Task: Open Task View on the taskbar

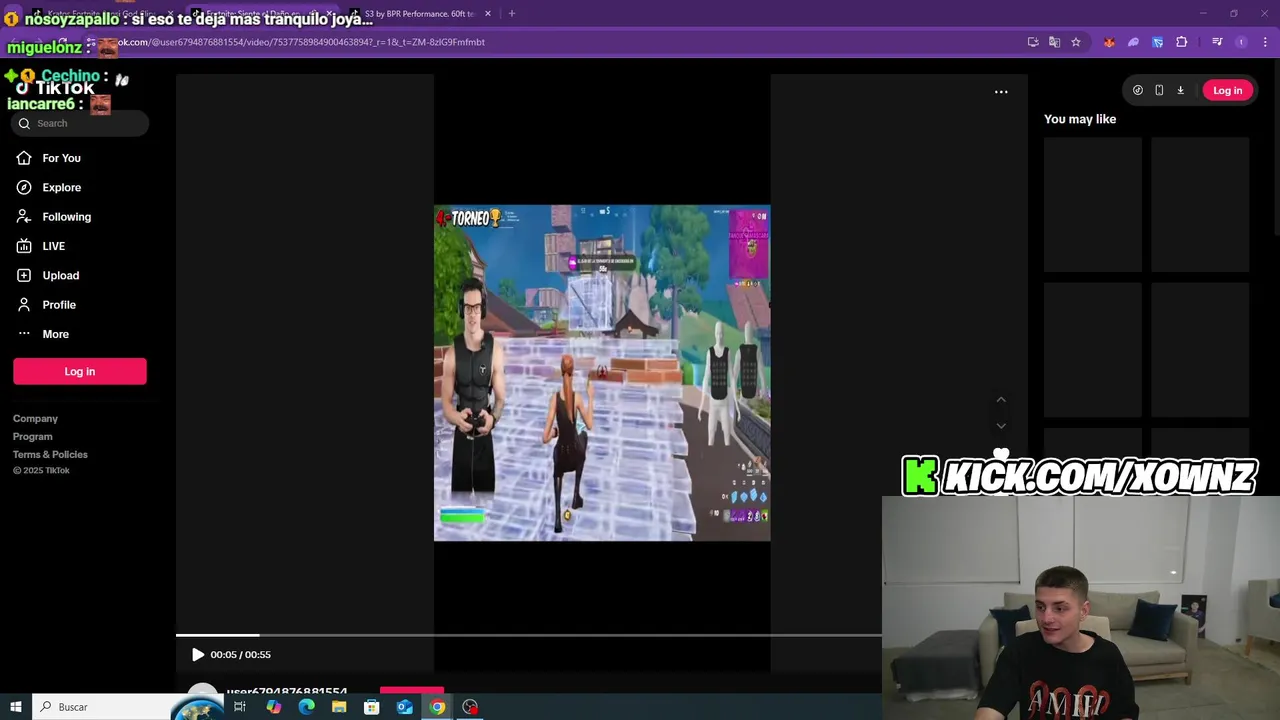Action: (x=240, y=707)
